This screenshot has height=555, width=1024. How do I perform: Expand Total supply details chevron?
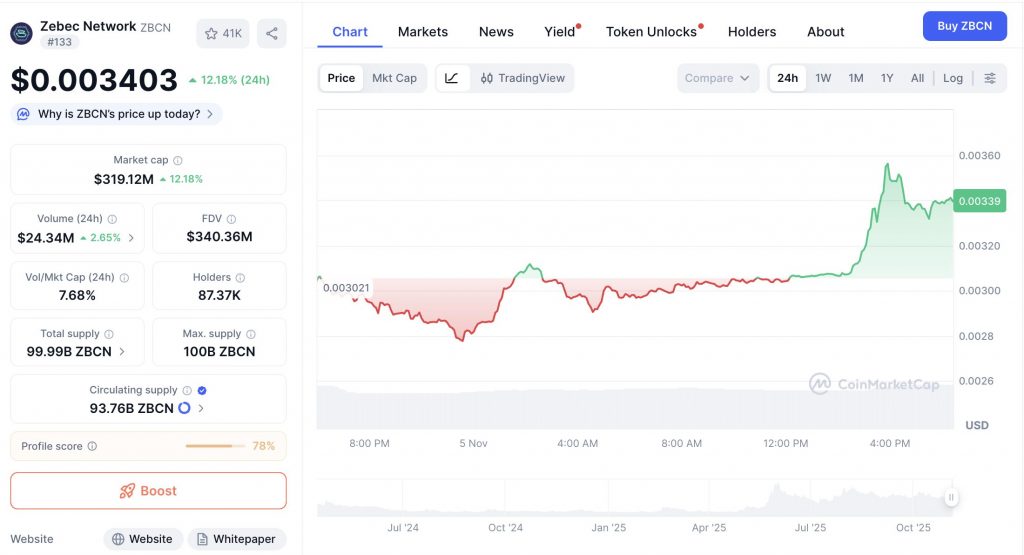coord(122,352)
